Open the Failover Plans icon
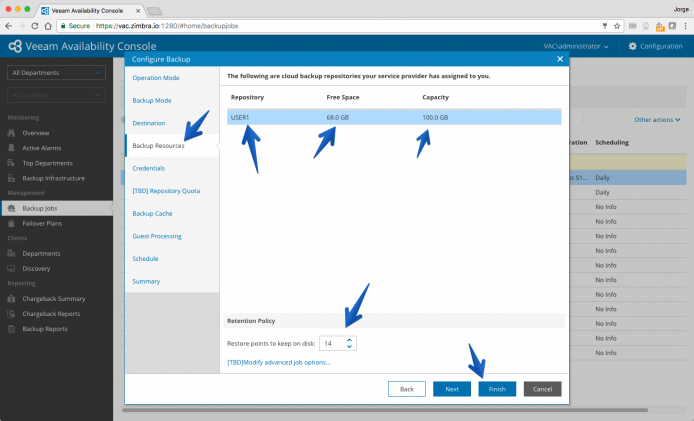This screenshot has height=421, width=694. coord(12,223)
